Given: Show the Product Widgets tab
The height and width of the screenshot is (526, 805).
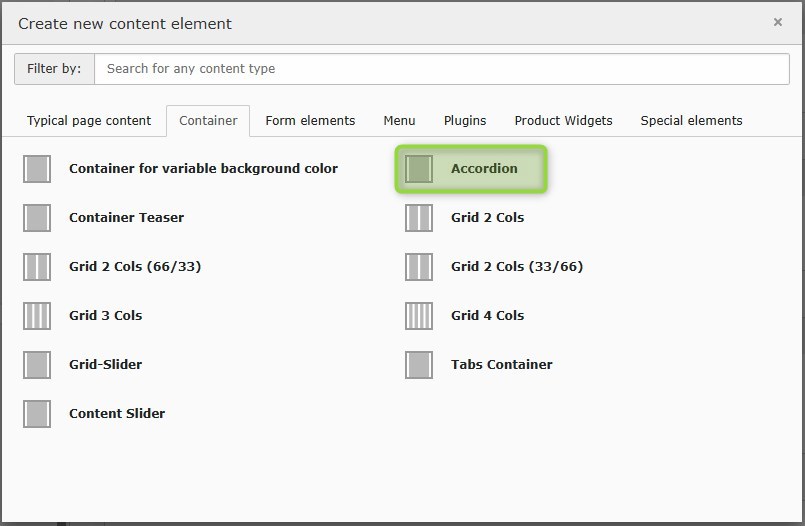Looking at the screenshot, I should 563,121.
